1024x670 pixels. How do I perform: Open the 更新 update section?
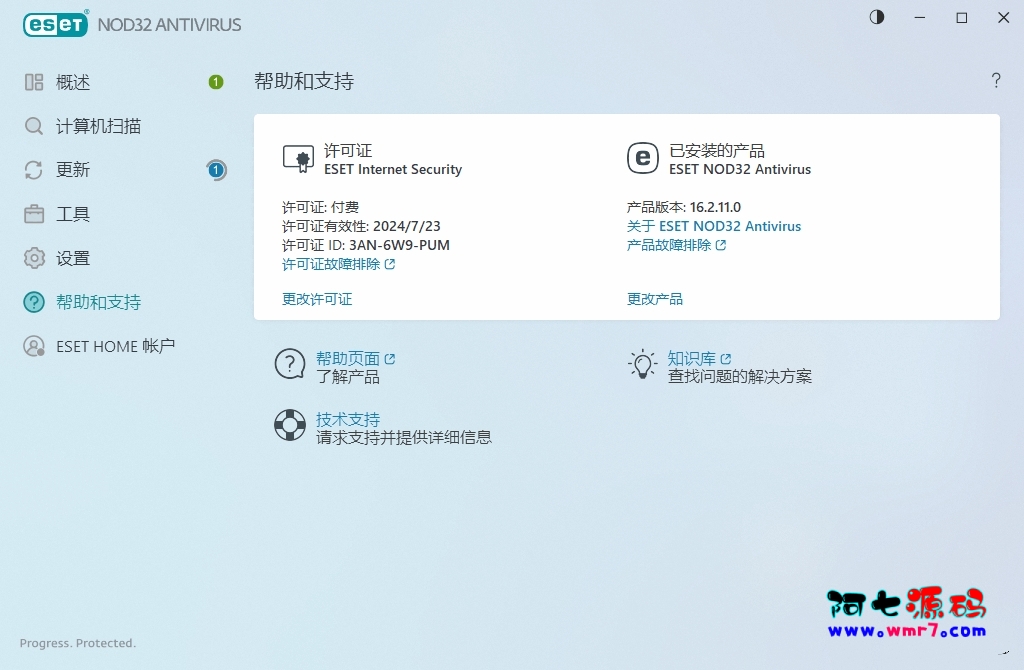[x=72, y=170]
